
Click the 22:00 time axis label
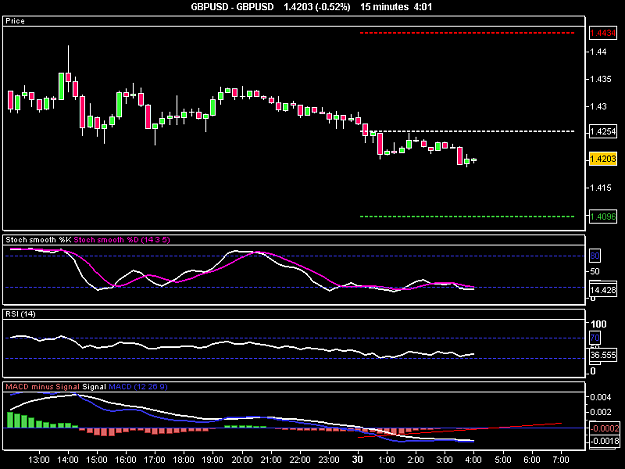300,460
